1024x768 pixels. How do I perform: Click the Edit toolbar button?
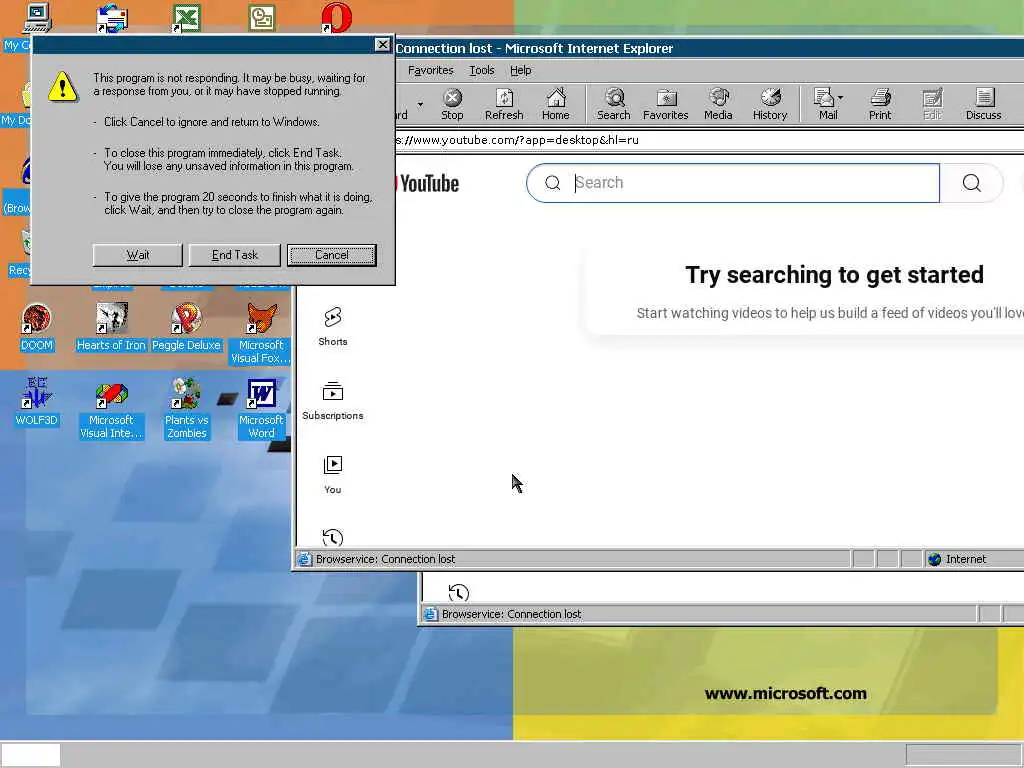click(x=932, y=104)
